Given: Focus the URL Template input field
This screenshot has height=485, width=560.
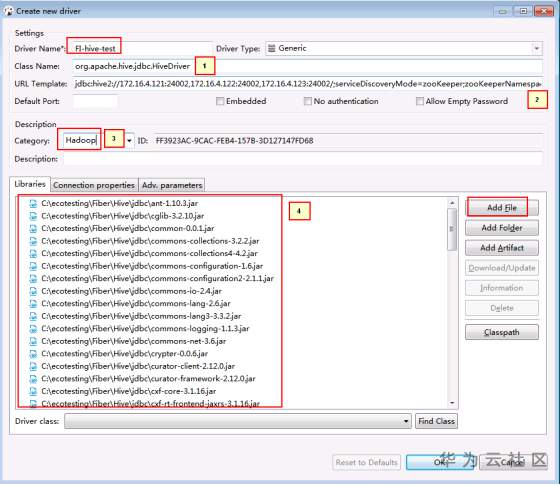Looking at the screenshot, I should tap(307, 84).
